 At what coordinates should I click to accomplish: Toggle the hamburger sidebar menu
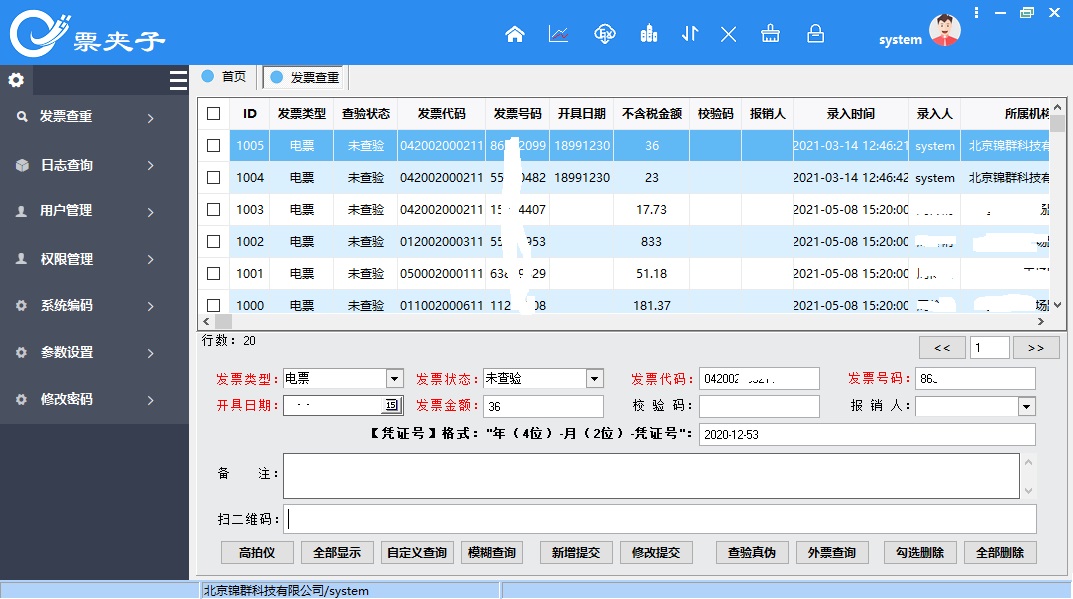(x=178, y=80)
